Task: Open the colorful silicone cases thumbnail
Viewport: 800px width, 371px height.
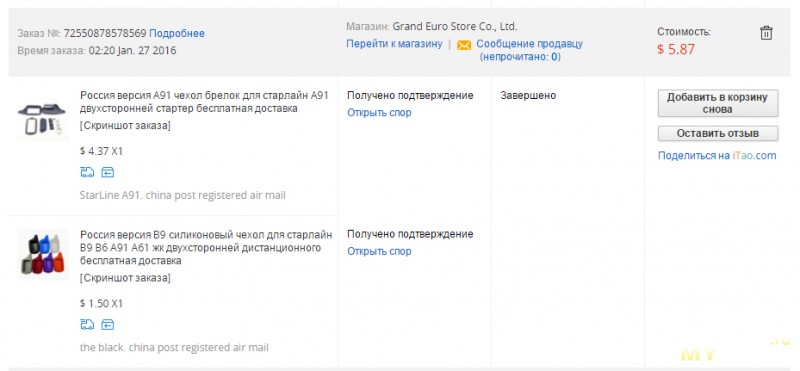Action: click(42, 254)
